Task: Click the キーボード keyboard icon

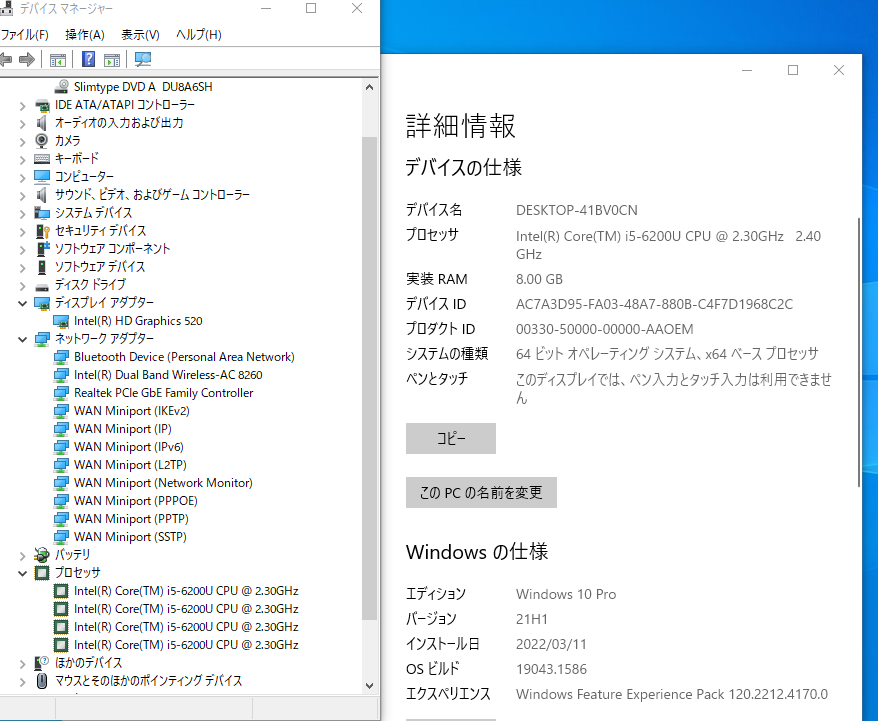Action: [42, 159]
